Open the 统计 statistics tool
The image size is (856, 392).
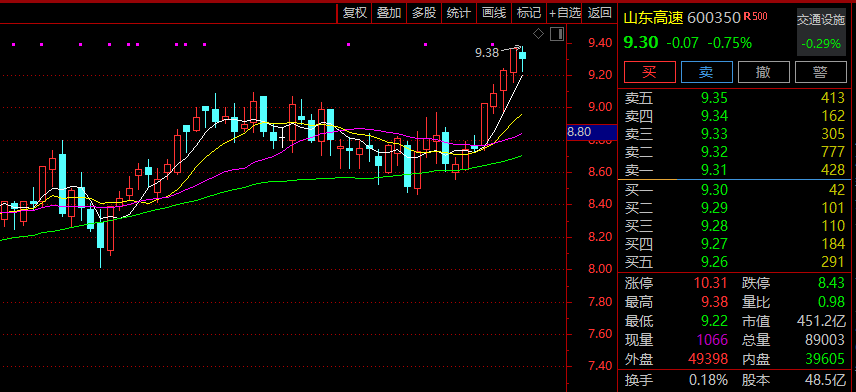pos(459,13)
